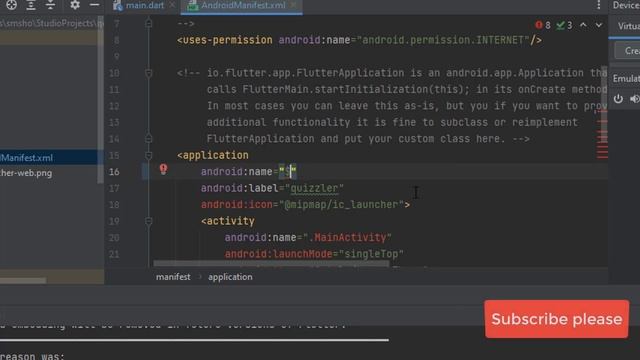Go to next highlighted error arrow
The image size is (640, 360).
(598, 25)
